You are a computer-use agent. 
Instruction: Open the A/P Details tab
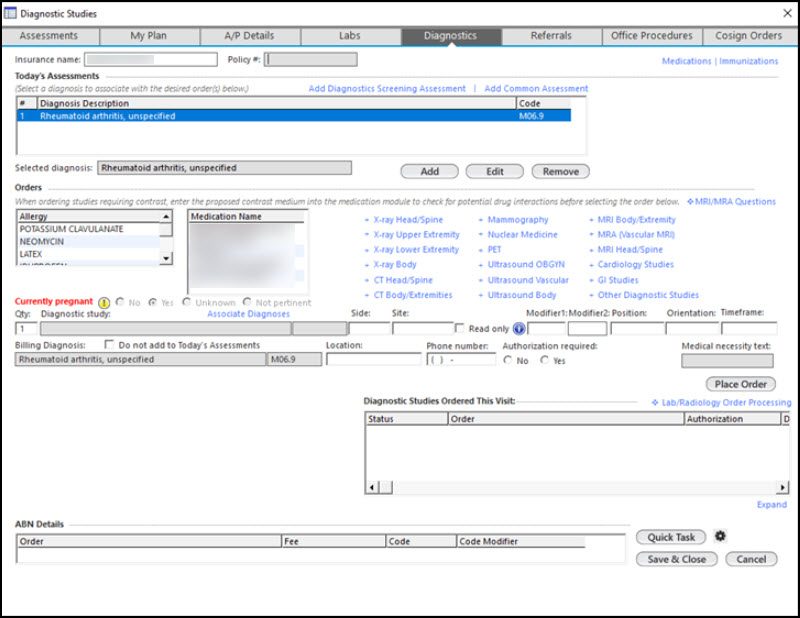click(x=249, y=36)
